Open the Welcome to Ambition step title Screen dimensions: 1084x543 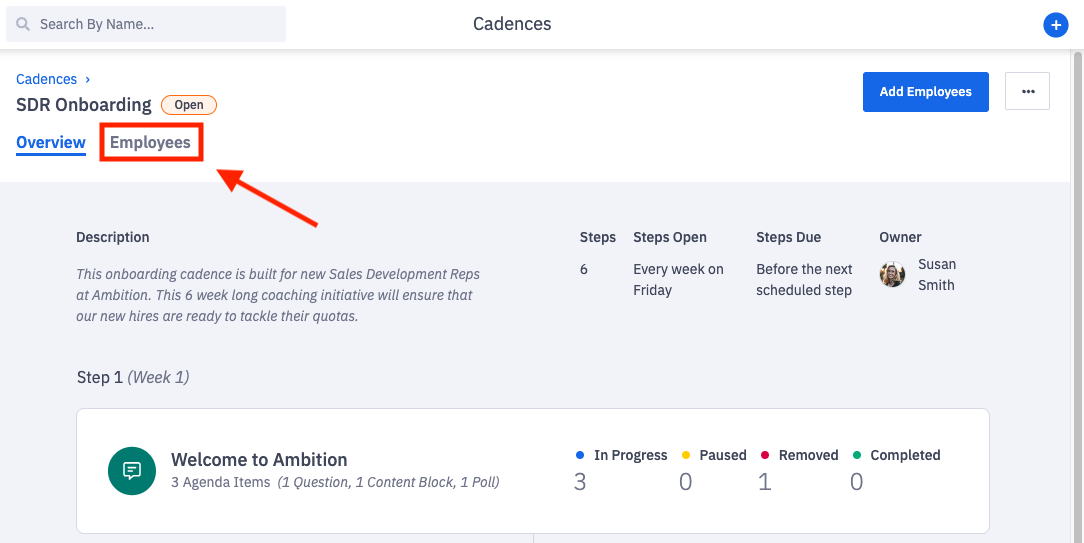click(x=259, y=460)
